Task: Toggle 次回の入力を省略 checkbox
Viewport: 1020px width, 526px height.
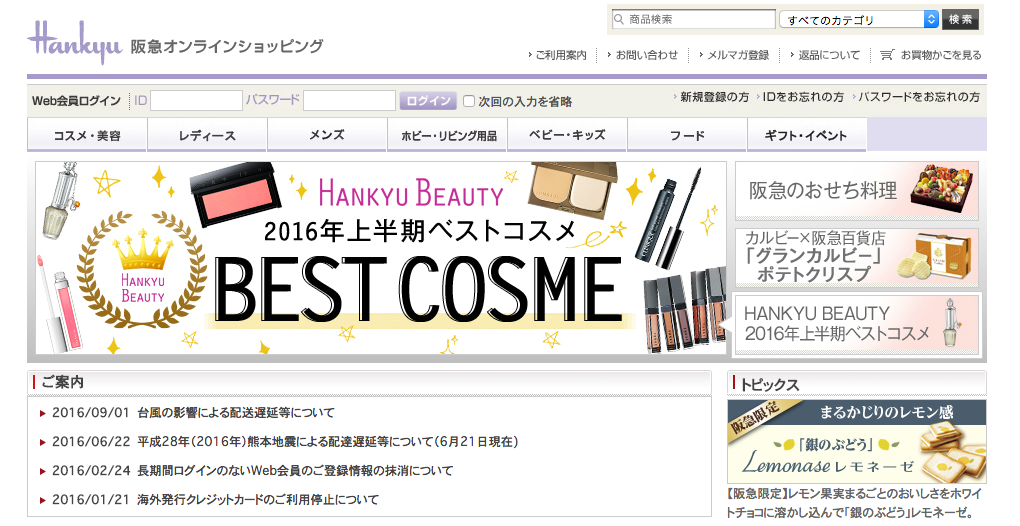Action: [468, 101]
